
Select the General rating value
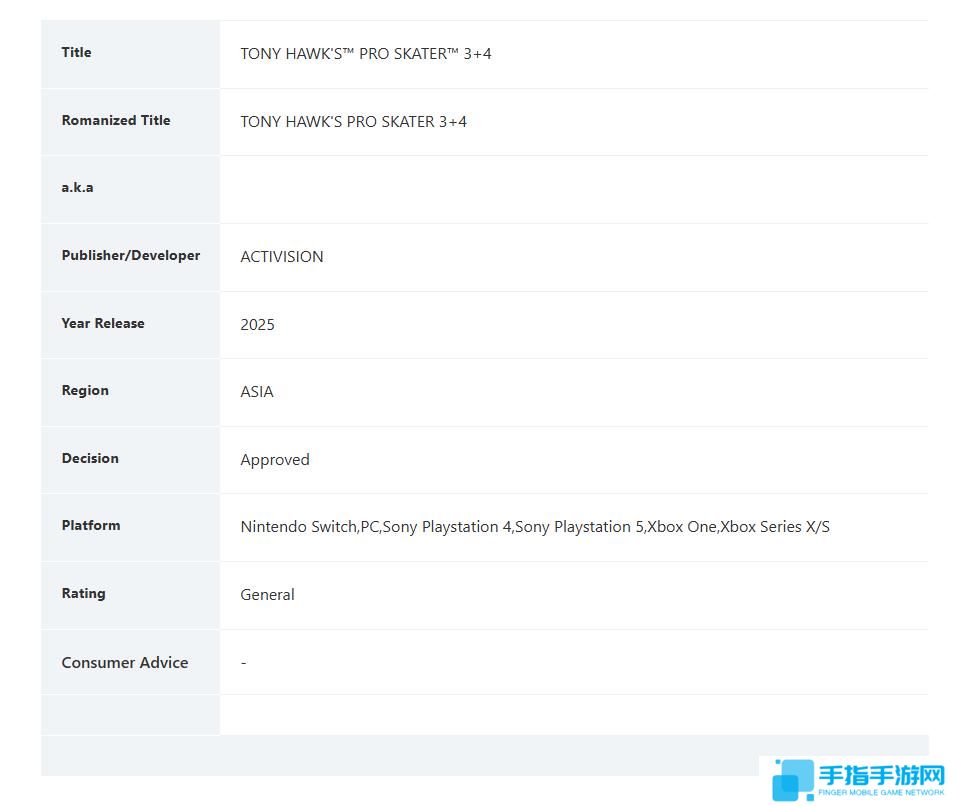pyautogui.click(x=267, y=595)
